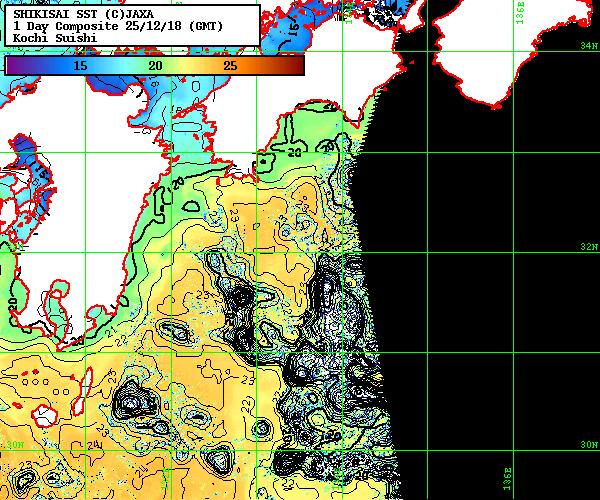Select the 1 Day Composite date line
This screenshot has height=500, width=600.
point(118,25)
